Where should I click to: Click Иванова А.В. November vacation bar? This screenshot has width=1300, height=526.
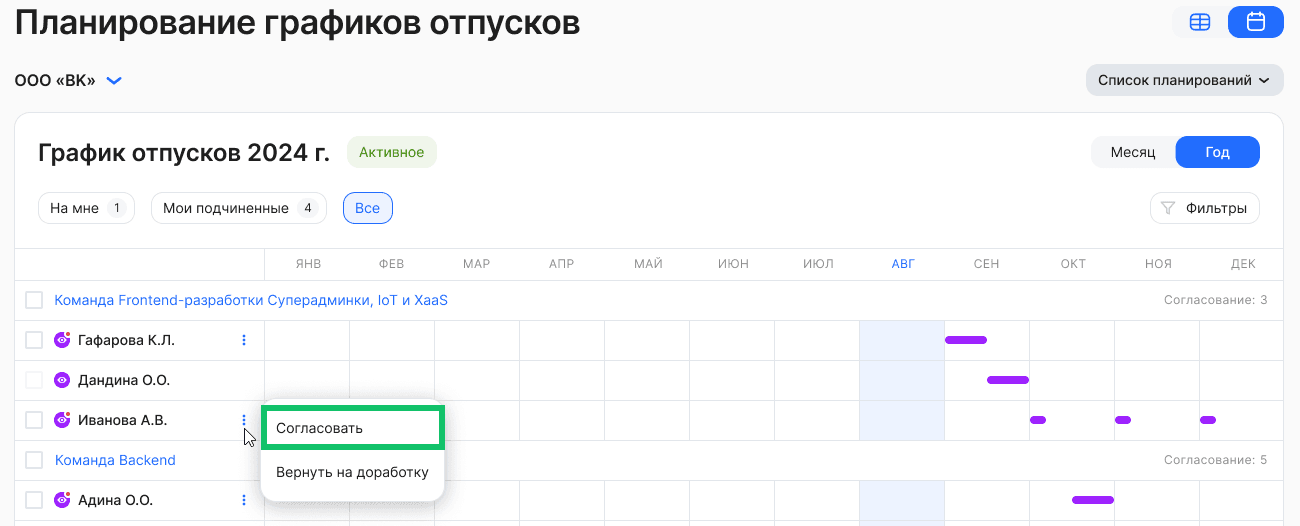point(1123,420)
